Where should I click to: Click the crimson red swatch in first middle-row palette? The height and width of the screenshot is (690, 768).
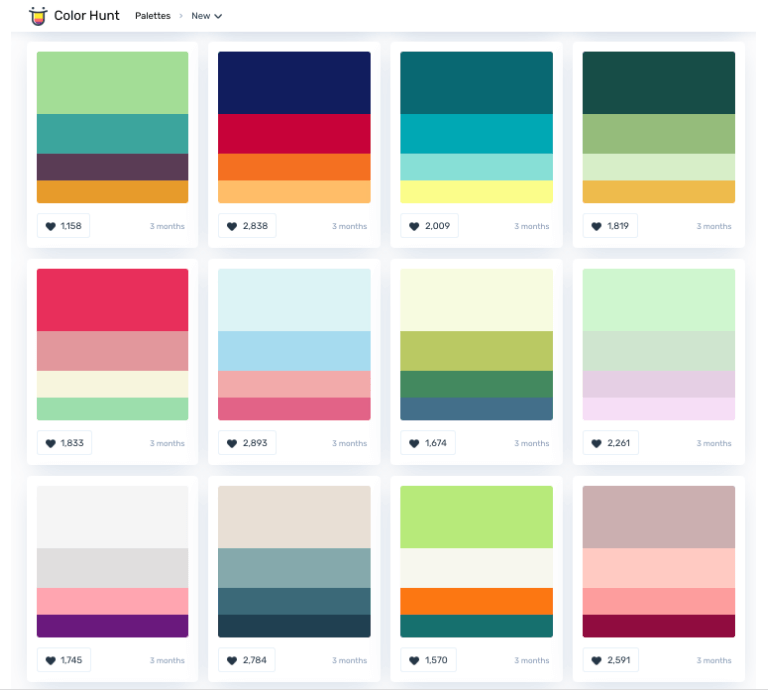112,299
